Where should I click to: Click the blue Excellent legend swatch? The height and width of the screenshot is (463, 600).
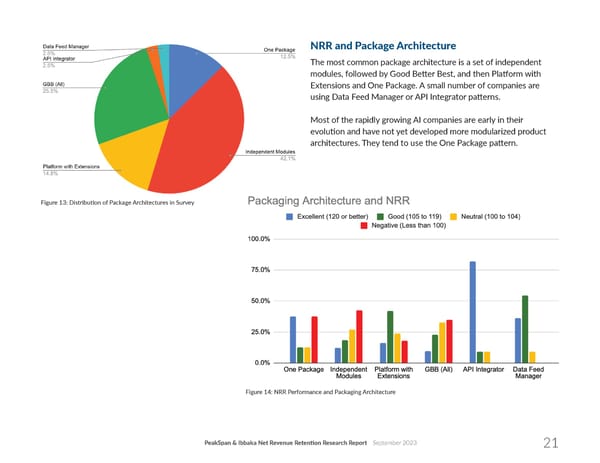(290, 217)
